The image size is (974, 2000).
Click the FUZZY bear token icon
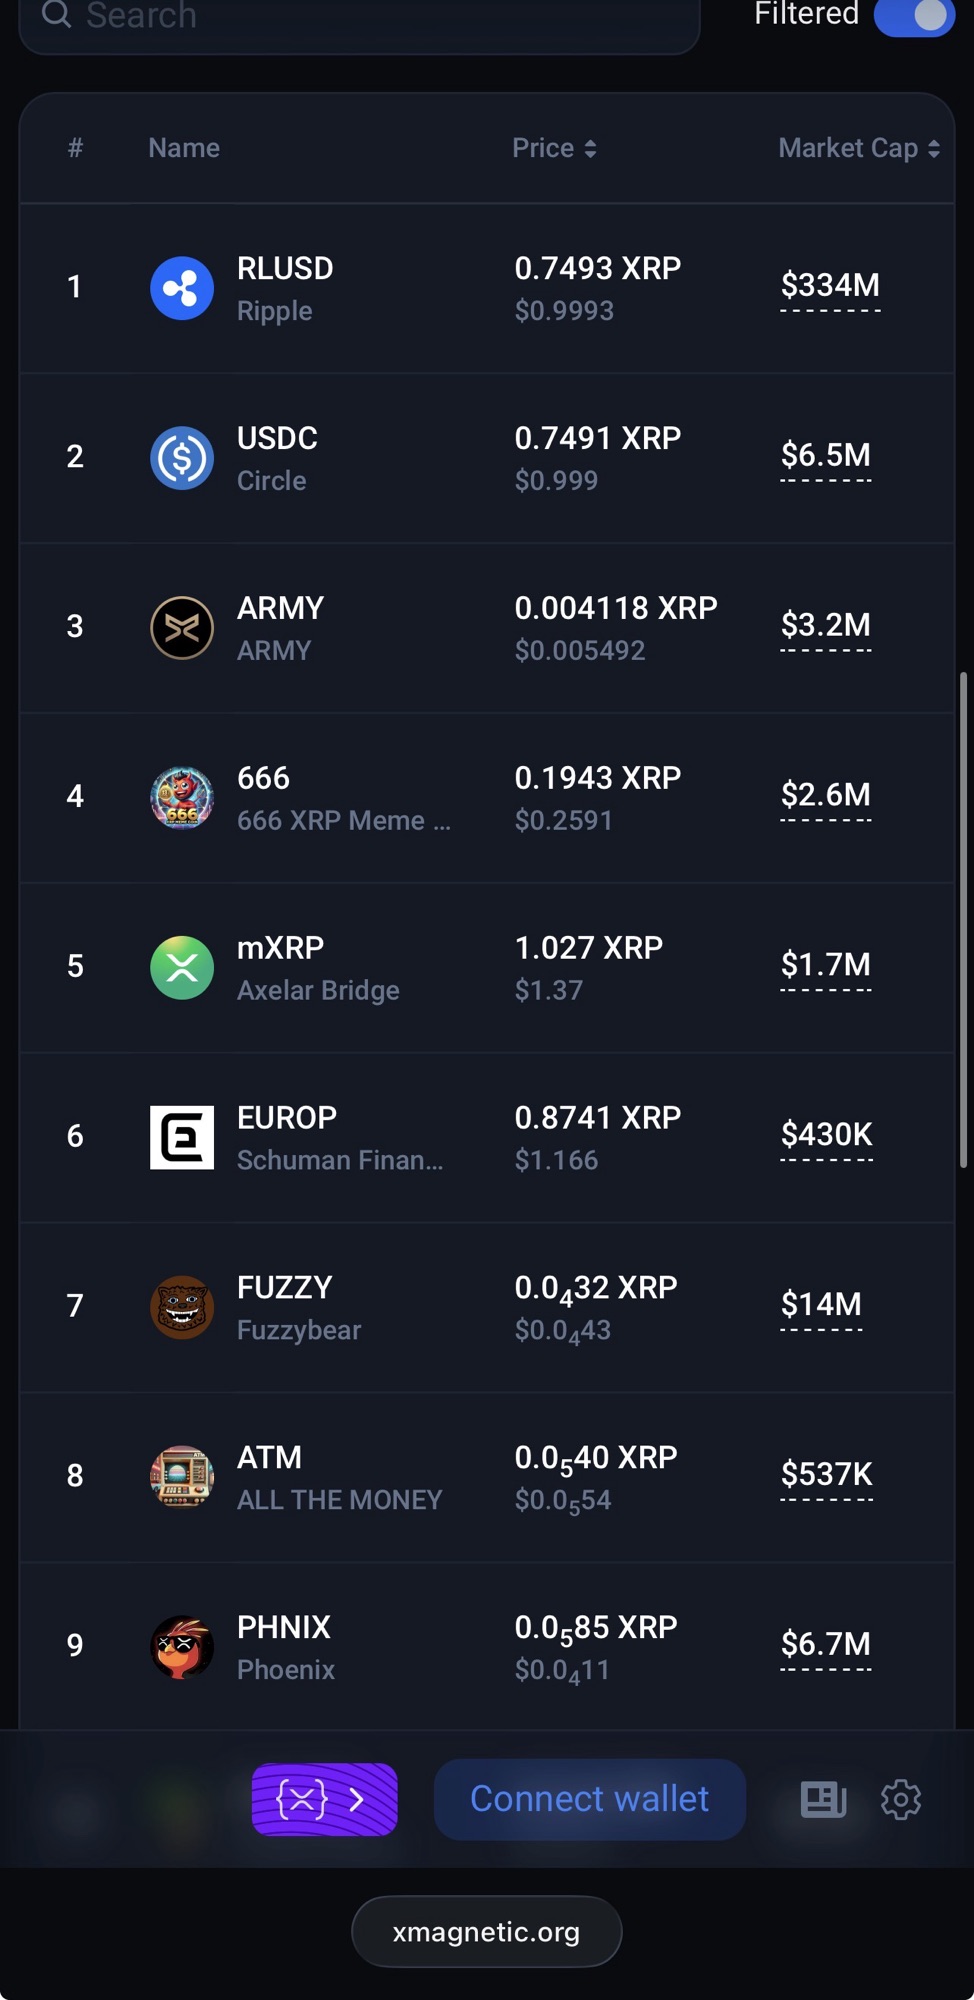tap(181, 1307)
